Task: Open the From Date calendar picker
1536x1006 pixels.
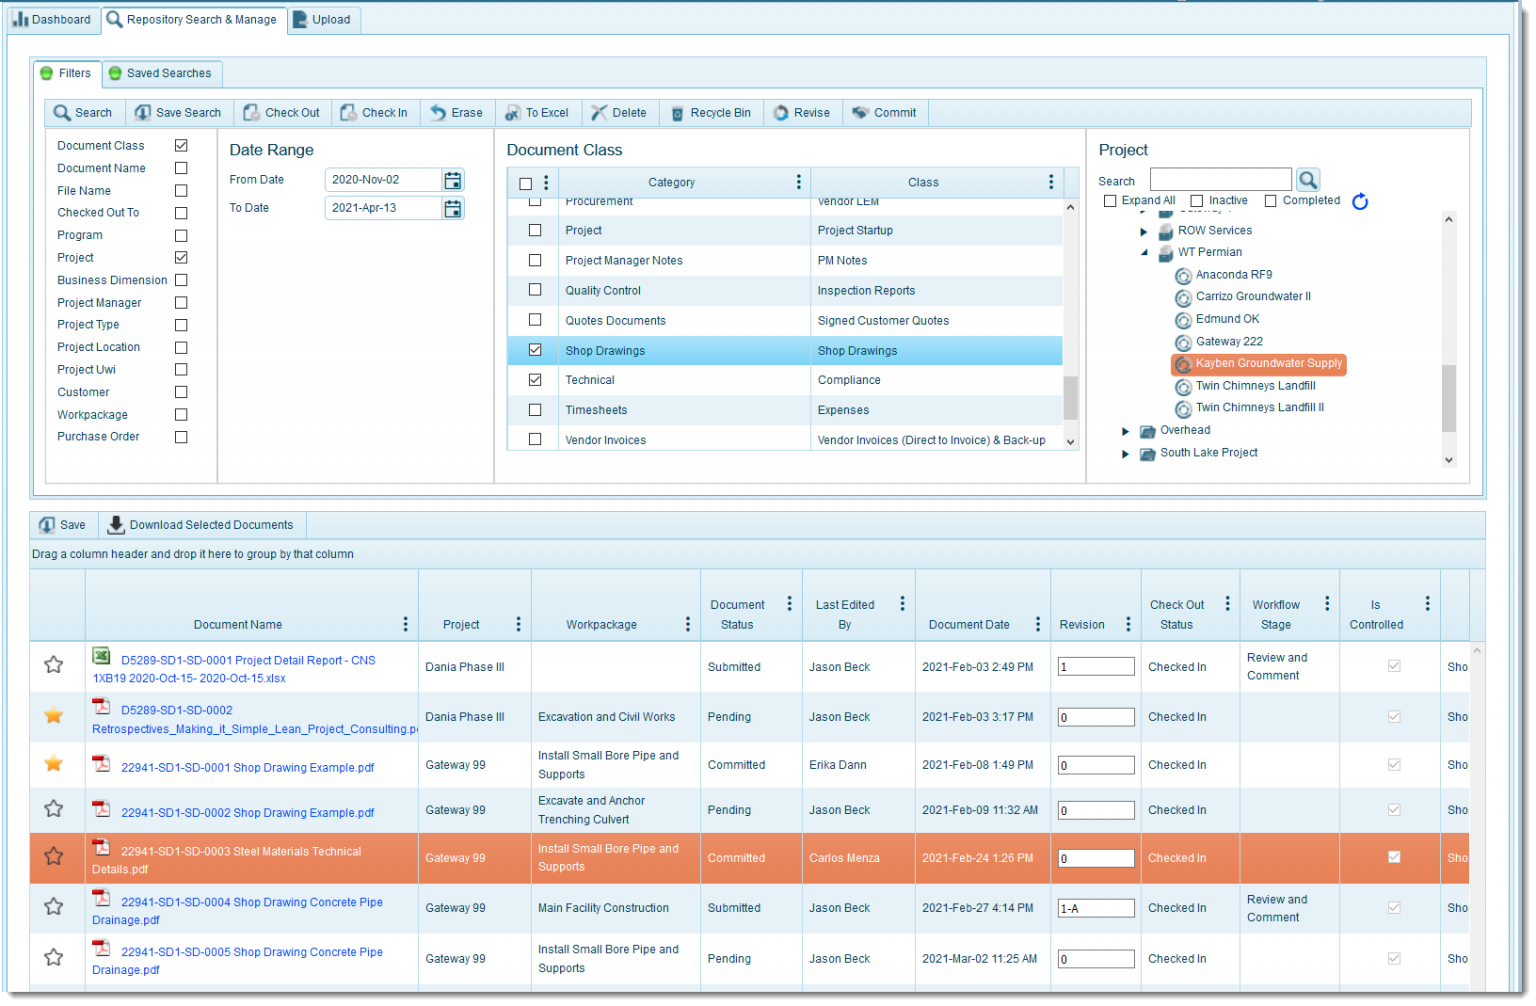Action: [453, 179]
